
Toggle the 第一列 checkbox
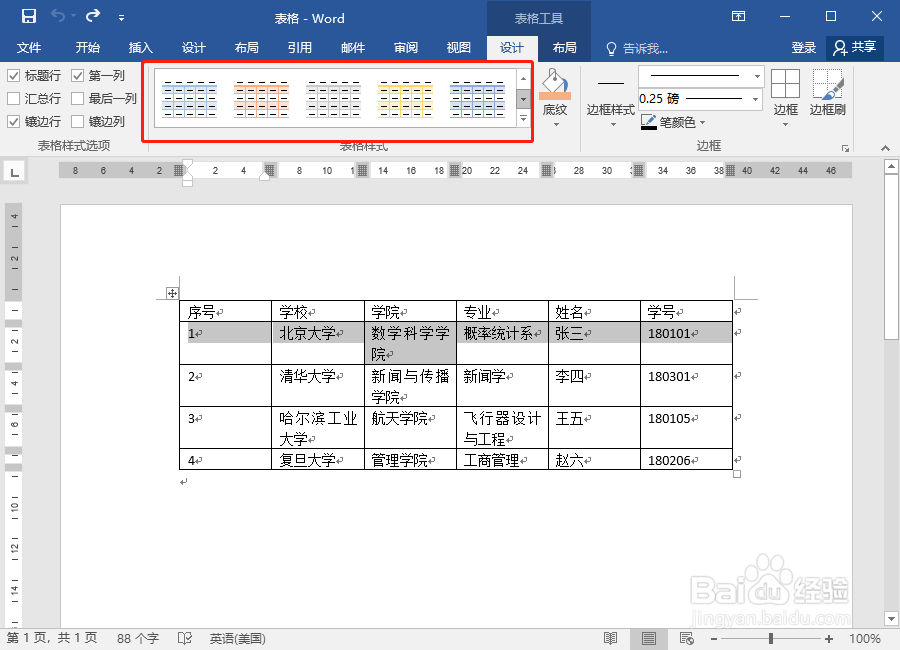[77, 75]
